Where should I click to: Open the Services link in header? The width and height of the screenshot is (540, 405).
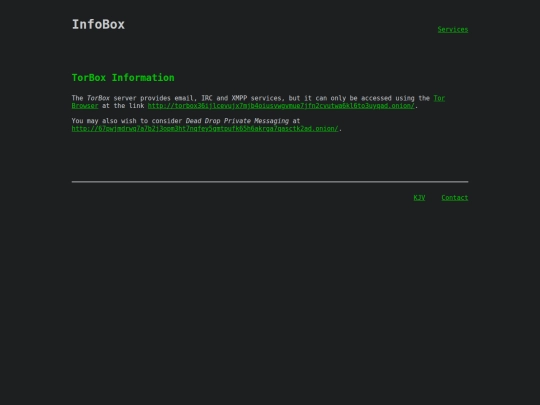tap(453, 30)
